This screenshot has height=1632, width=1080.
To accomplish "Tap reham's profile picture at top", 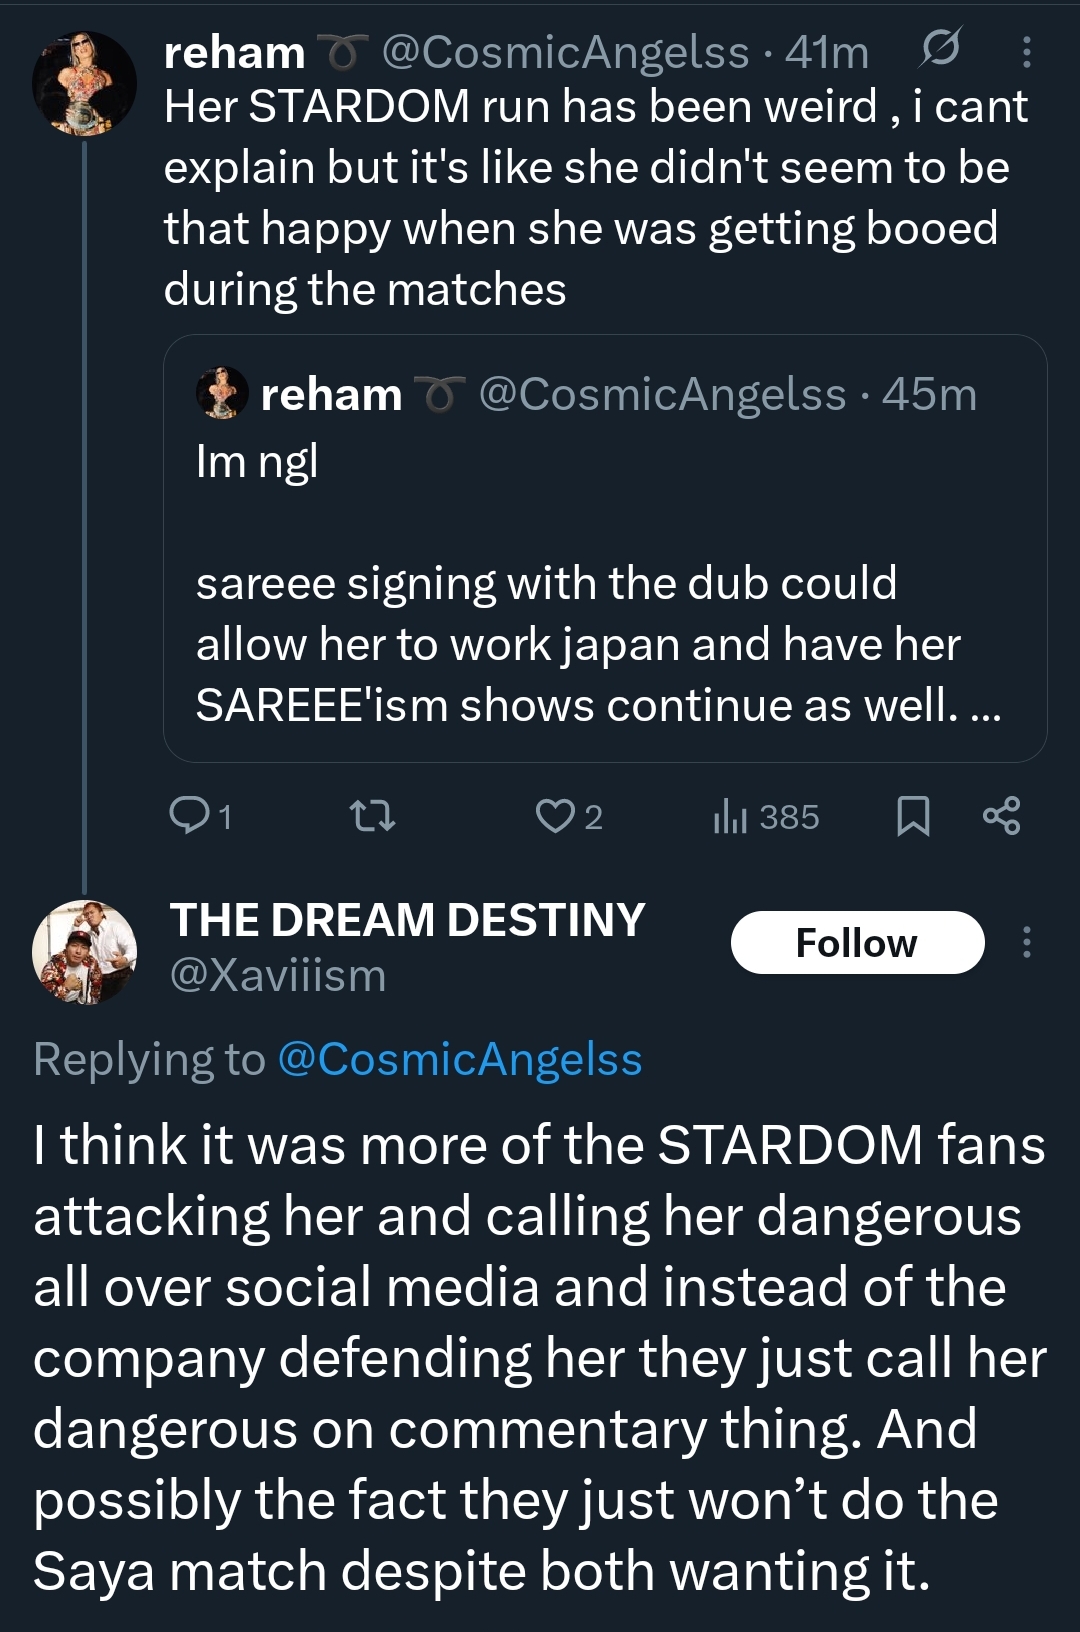I will (x=84, y=83).
